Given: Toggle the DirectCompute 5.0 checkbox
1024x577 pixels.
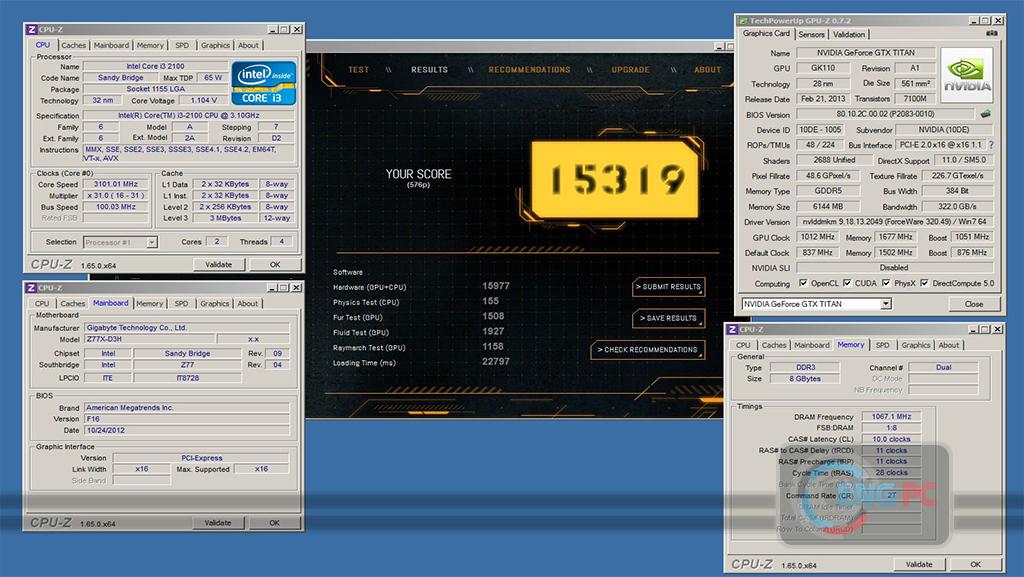Looking at the screenshot, I should 925,283.
